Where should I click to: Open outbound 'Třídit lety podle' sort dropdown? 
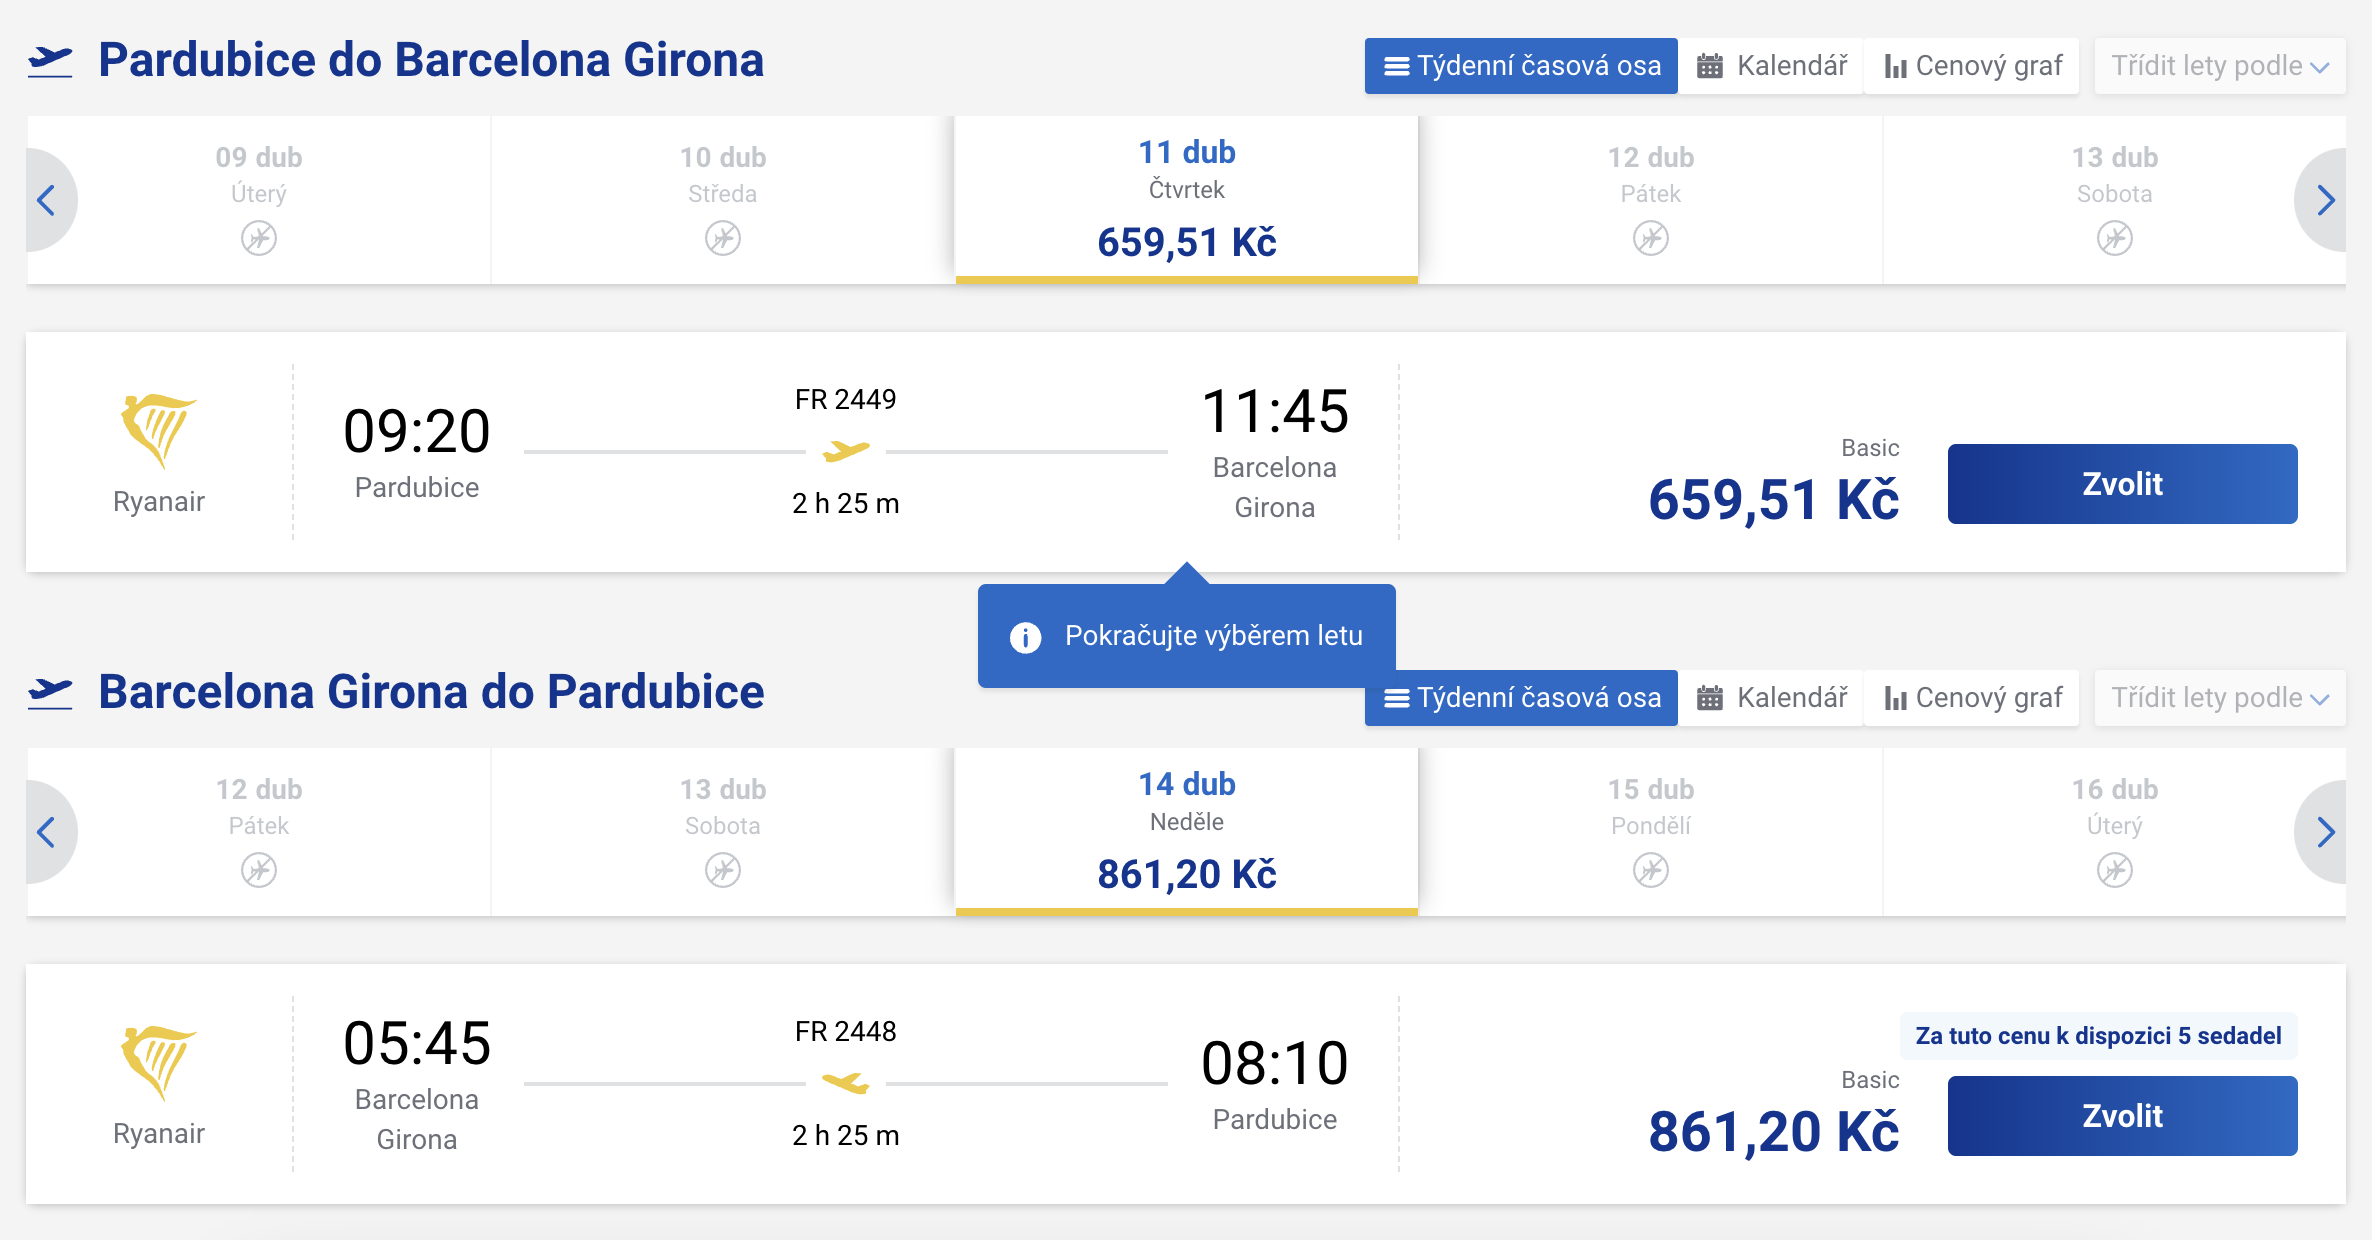tap(2220, 66)
